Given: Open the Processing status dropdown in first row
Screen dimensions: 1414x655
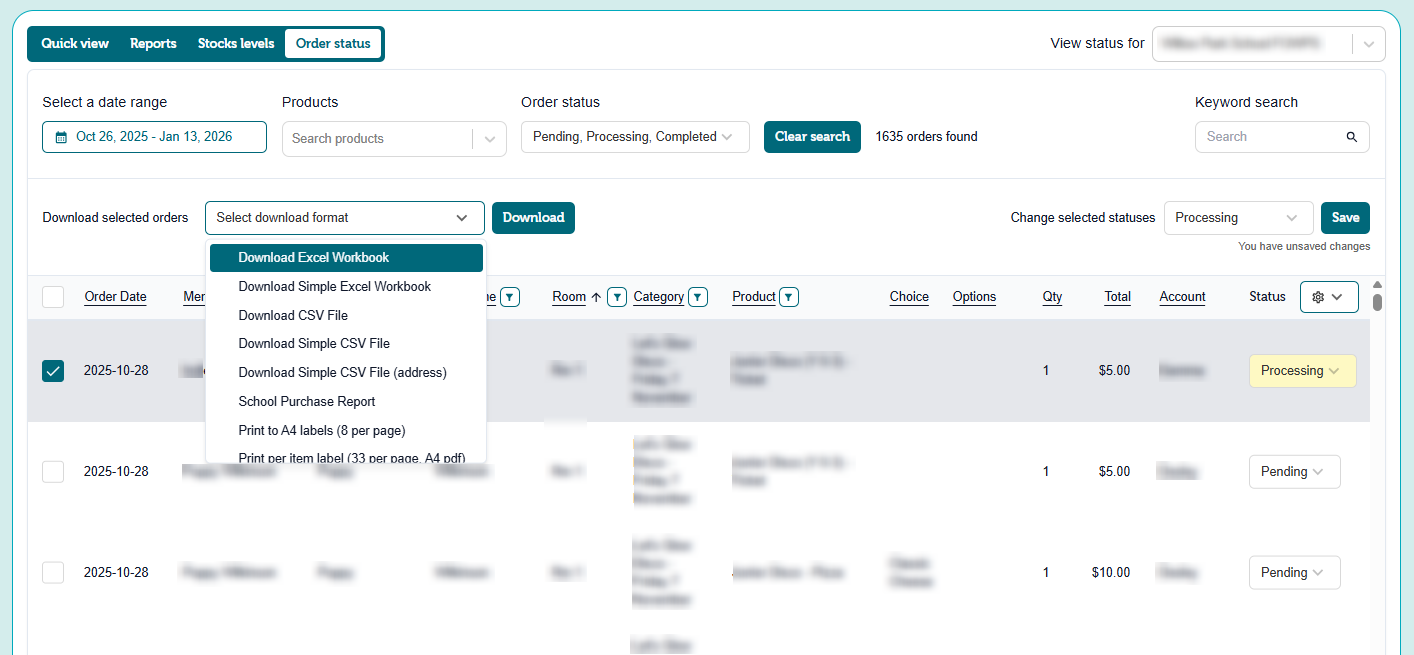Looking at the screenshot, I should 1301,371.
